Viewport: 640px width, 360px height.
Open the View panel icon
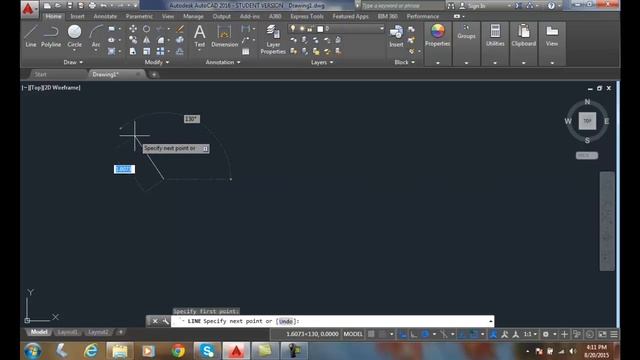pos(552,35)
